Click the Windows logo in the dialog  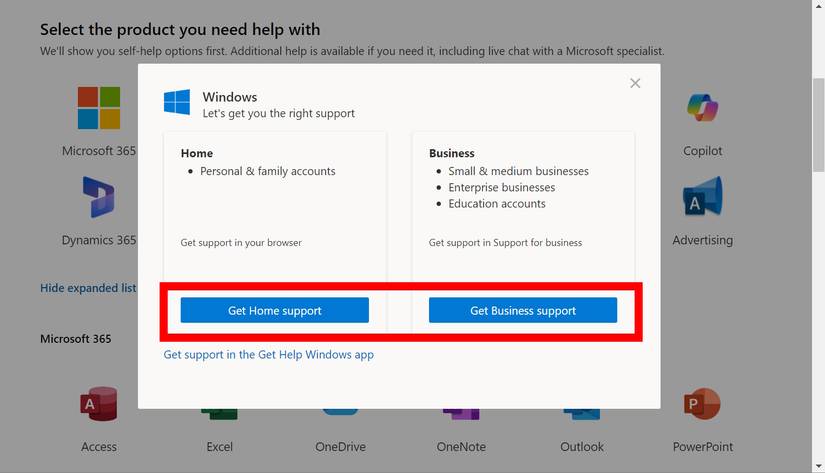(177, 102)
